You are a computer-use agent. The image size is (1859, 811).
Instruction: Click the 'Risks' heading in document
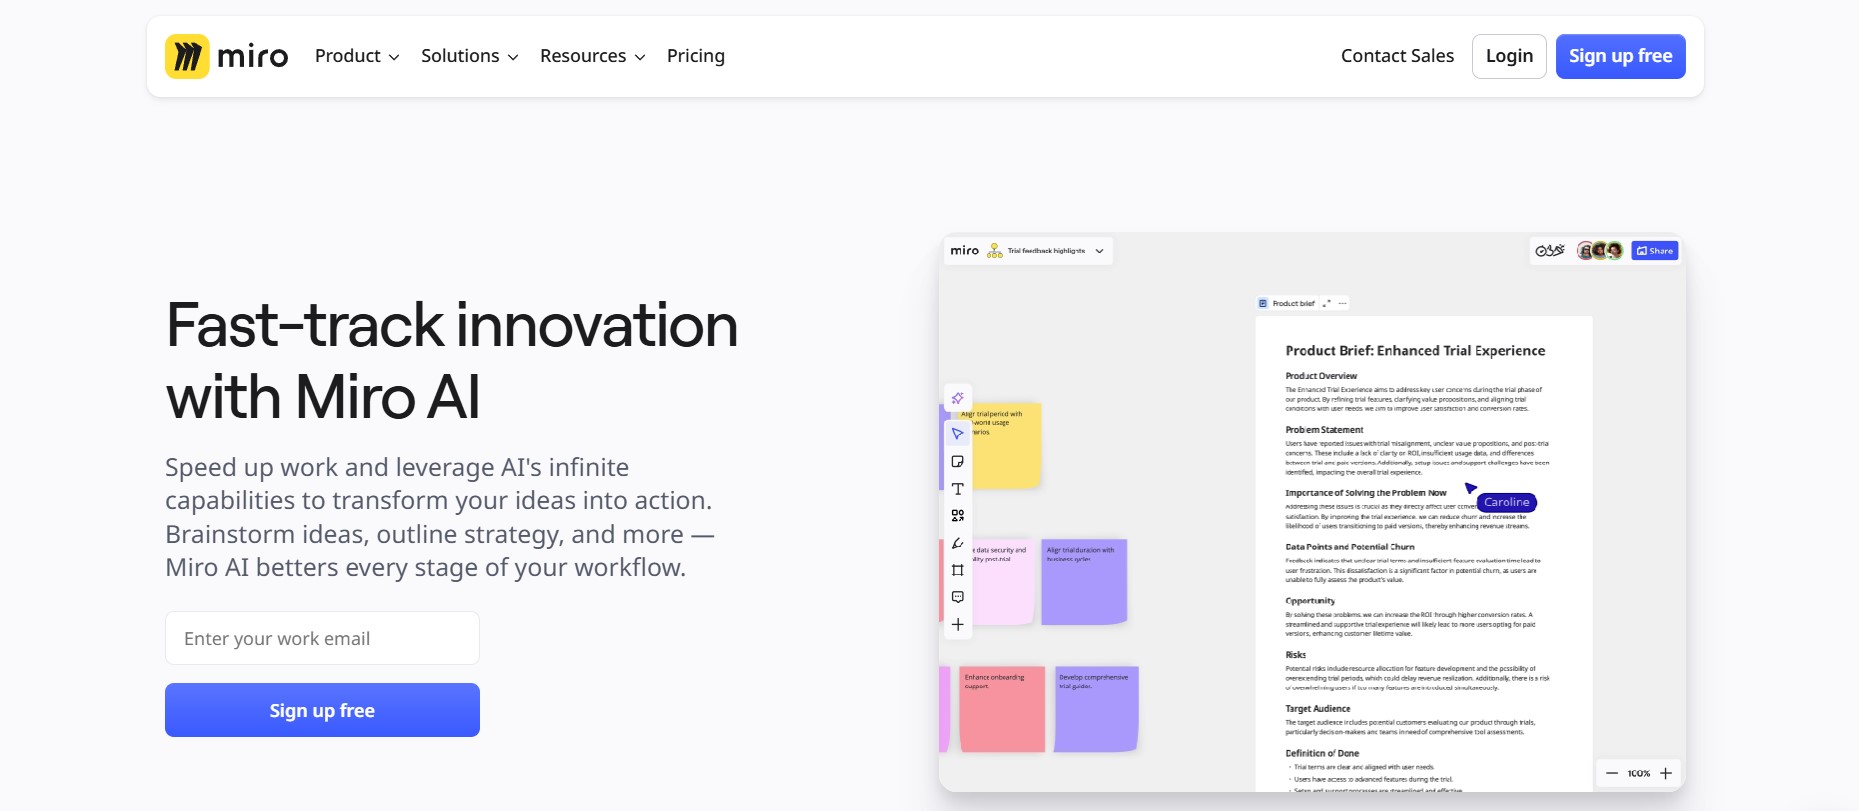coord(1295,655)
